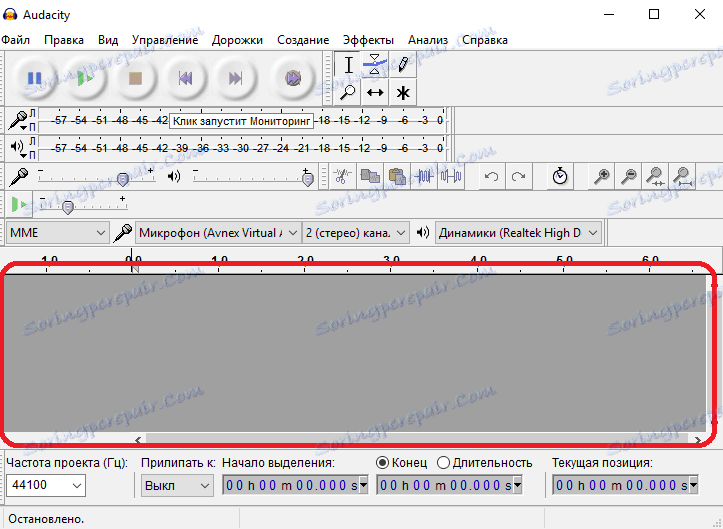
Task: Click the timeline ruler at 3.0
Action: coord(391,262)
